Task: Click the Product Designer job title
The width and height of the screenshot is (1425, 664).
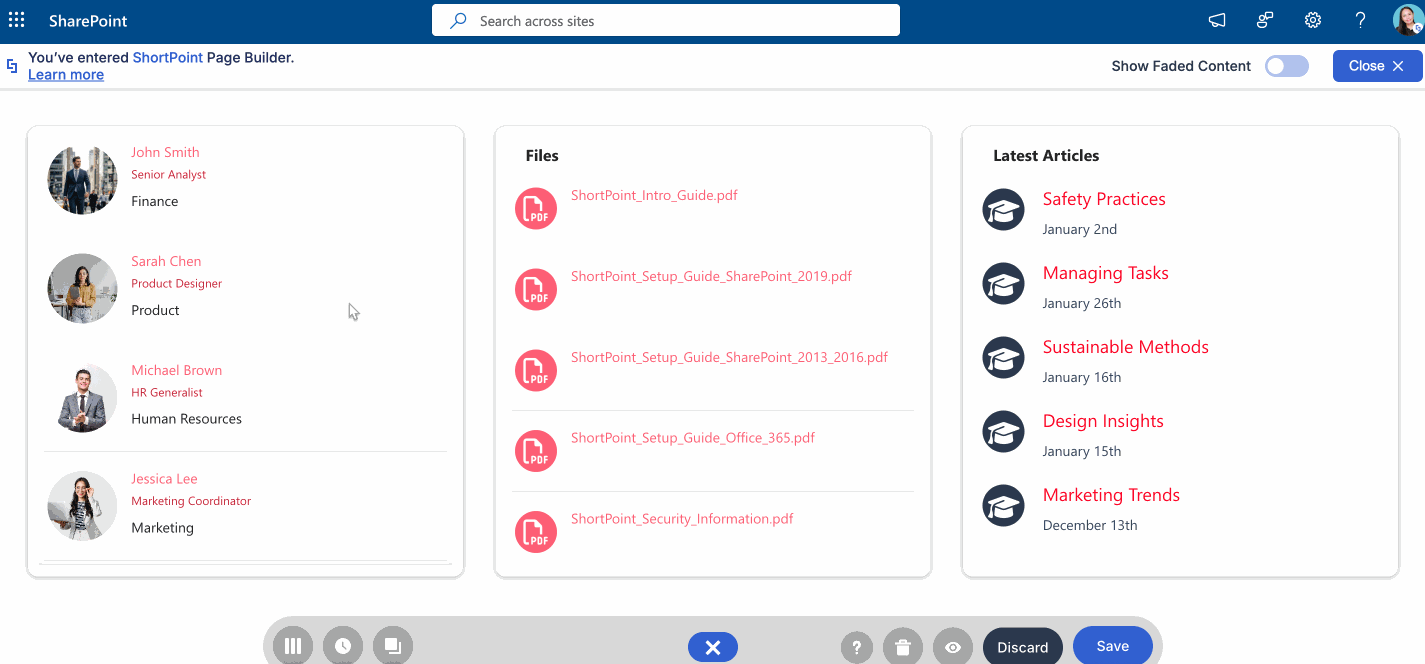Action: pyautogui.click(x=176, y=284)
